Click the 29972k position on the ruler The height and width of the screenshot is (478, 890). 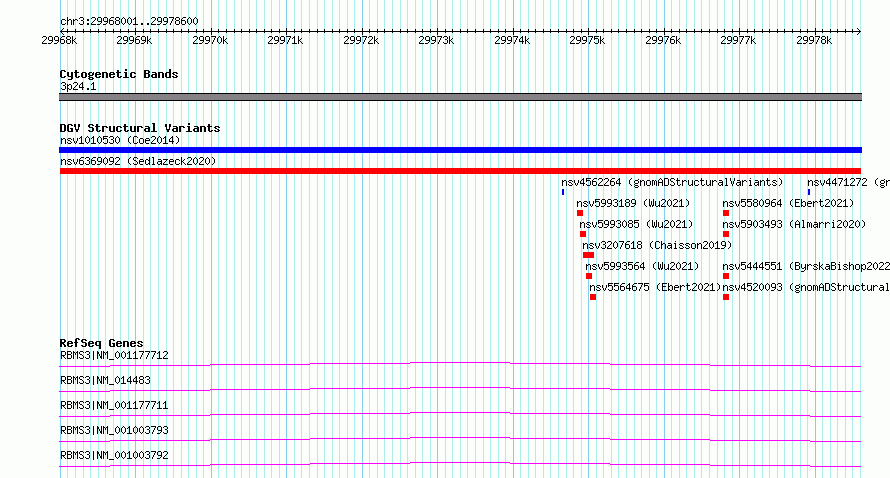361,40
